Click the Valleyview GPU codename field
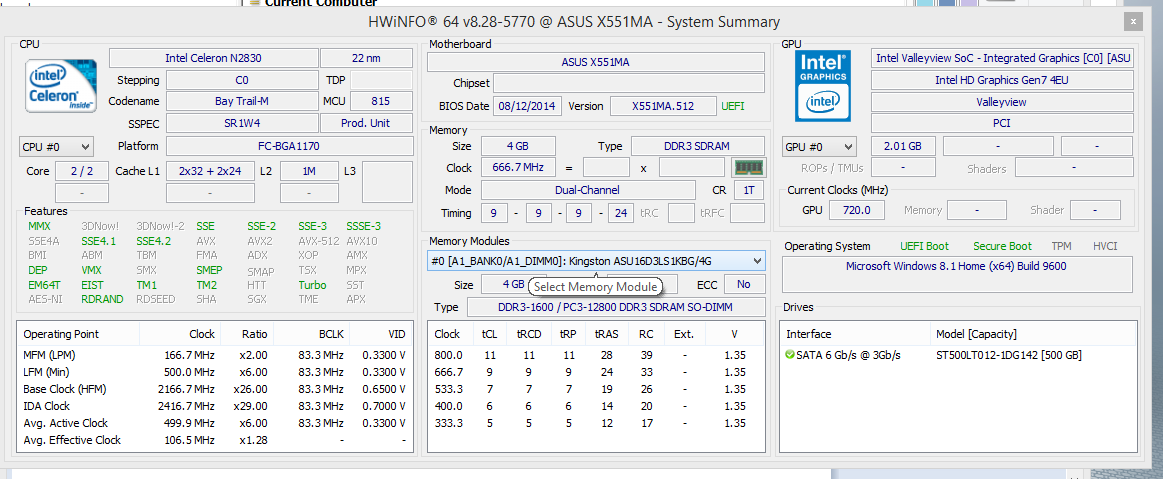 (x=1002, y=102)
